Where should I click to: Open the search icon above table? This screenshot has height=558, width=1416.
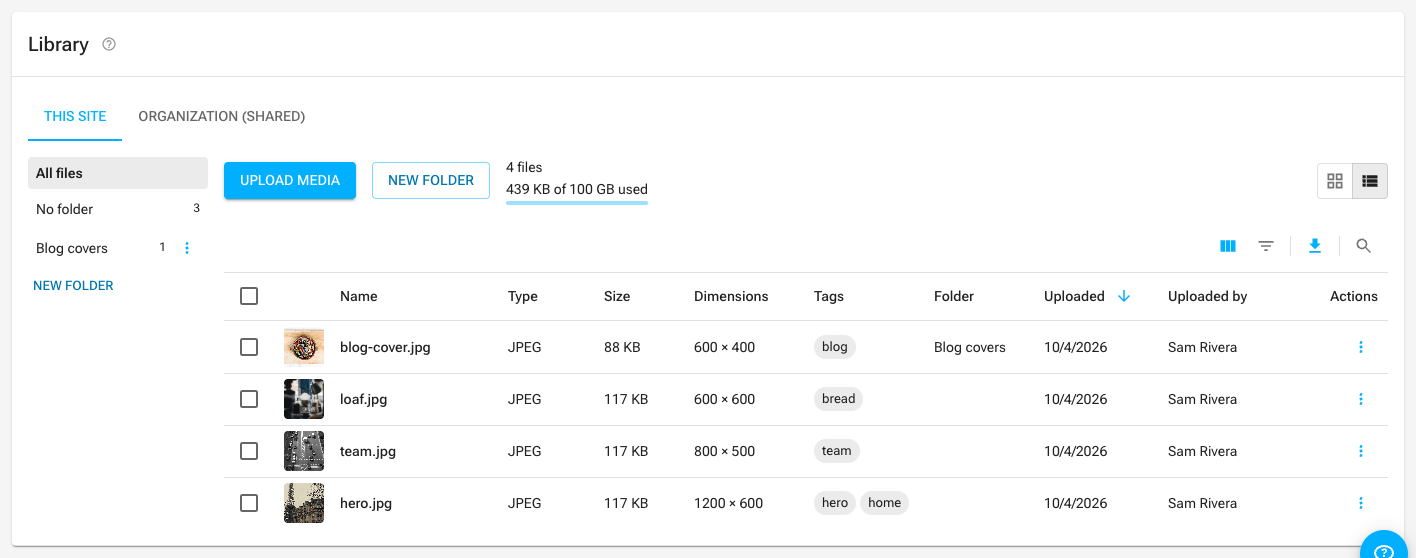(x=1363, y=246)
